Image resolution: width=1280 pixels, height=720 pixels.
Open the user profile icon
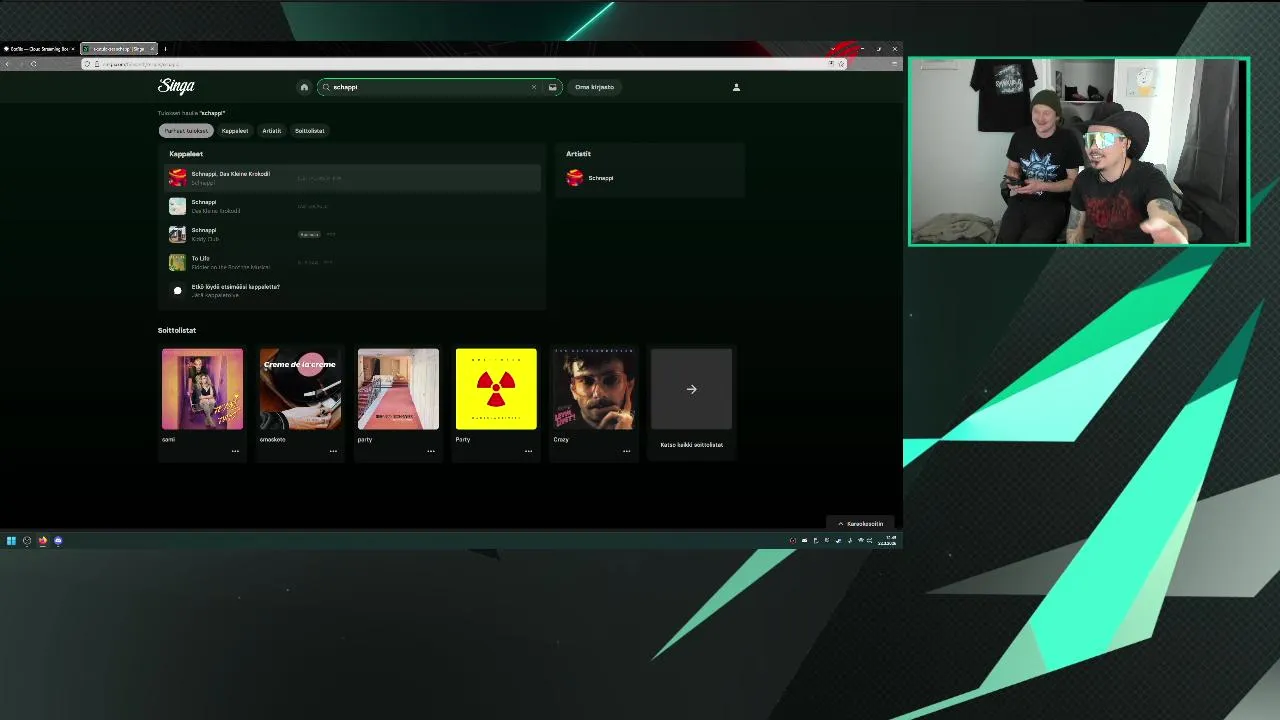point(736,87)
